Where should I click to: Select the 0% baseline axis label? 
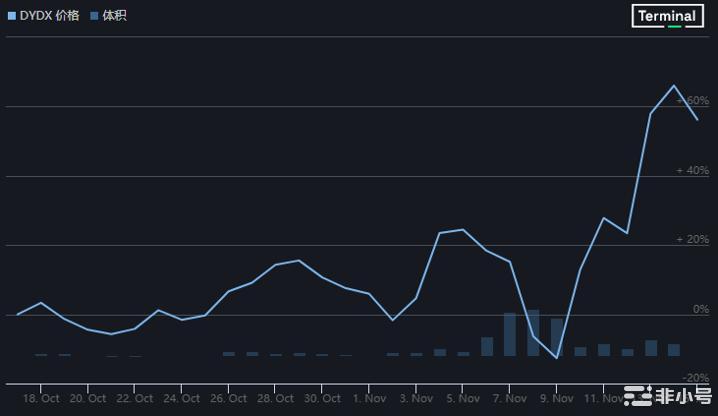click(x=700, y=310)
